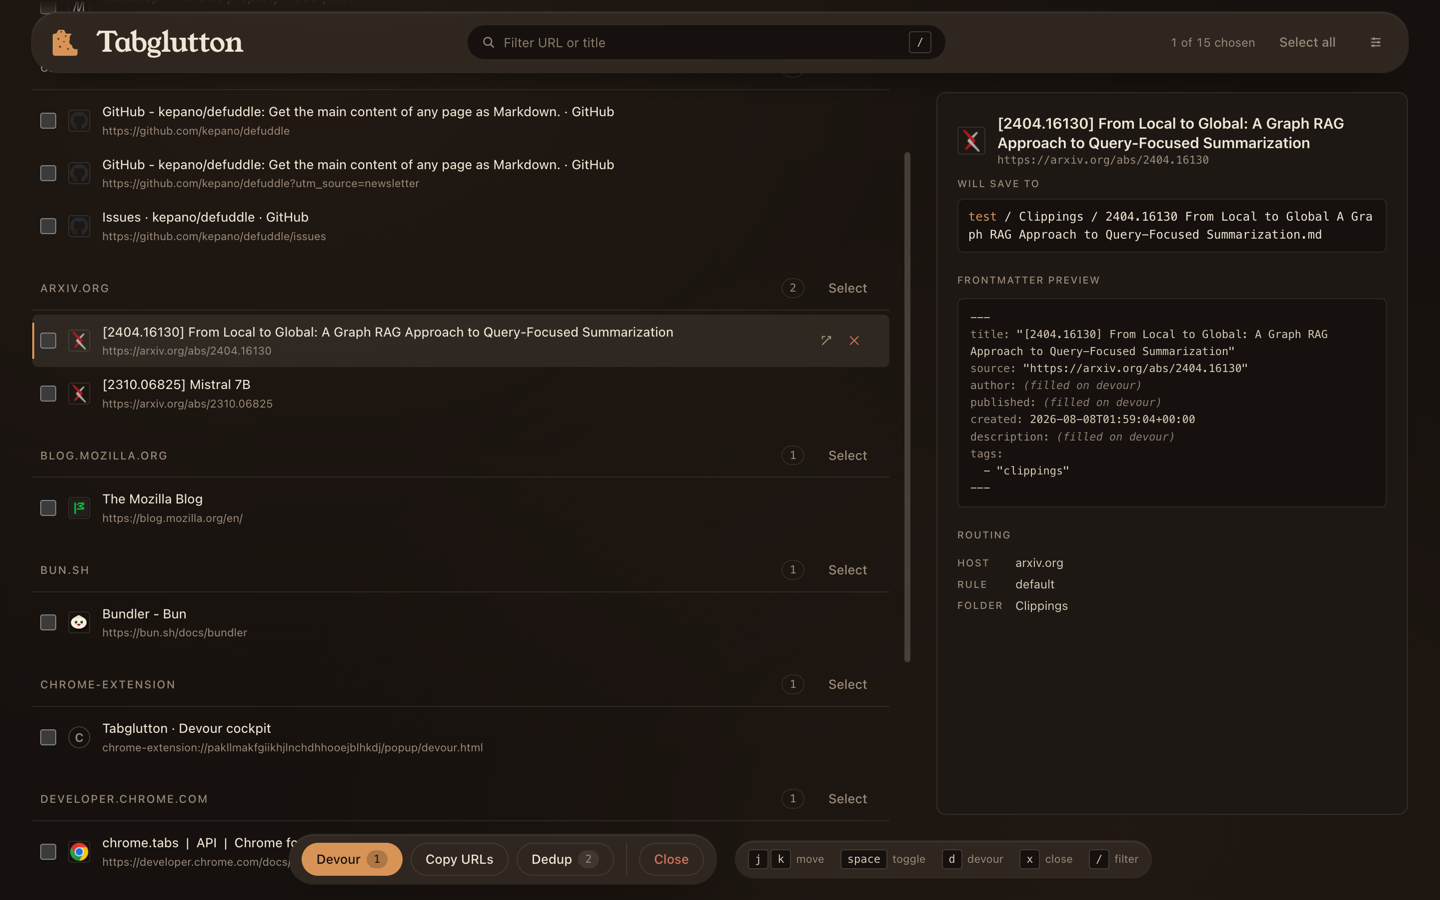1440x900 pixels.
Task: Click the RULE value default
Action: click(x=1035, y=585)
